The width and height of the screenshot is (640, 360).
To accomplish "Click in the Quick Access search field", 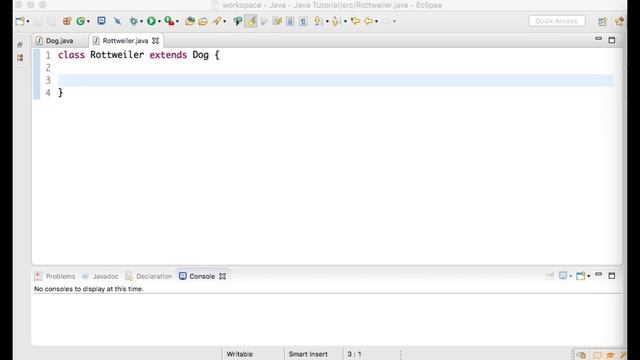I will 557,21.
